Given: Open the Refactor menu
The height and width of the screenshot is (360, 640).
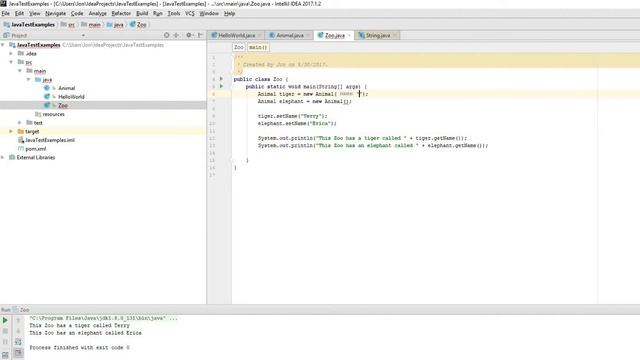Looking at the screenshot, I should [x=121, y=13].
